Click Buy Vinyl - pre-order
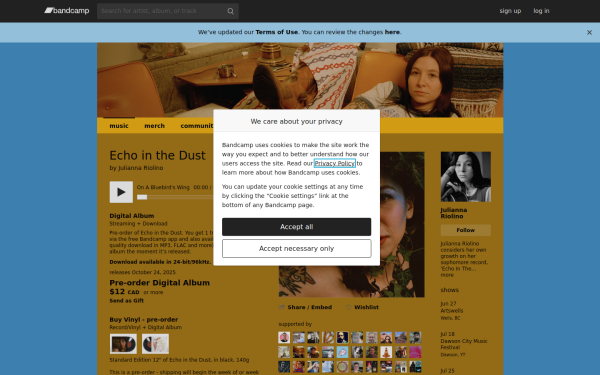This screenshot has width=600, height=375. [x=143, y=320]
